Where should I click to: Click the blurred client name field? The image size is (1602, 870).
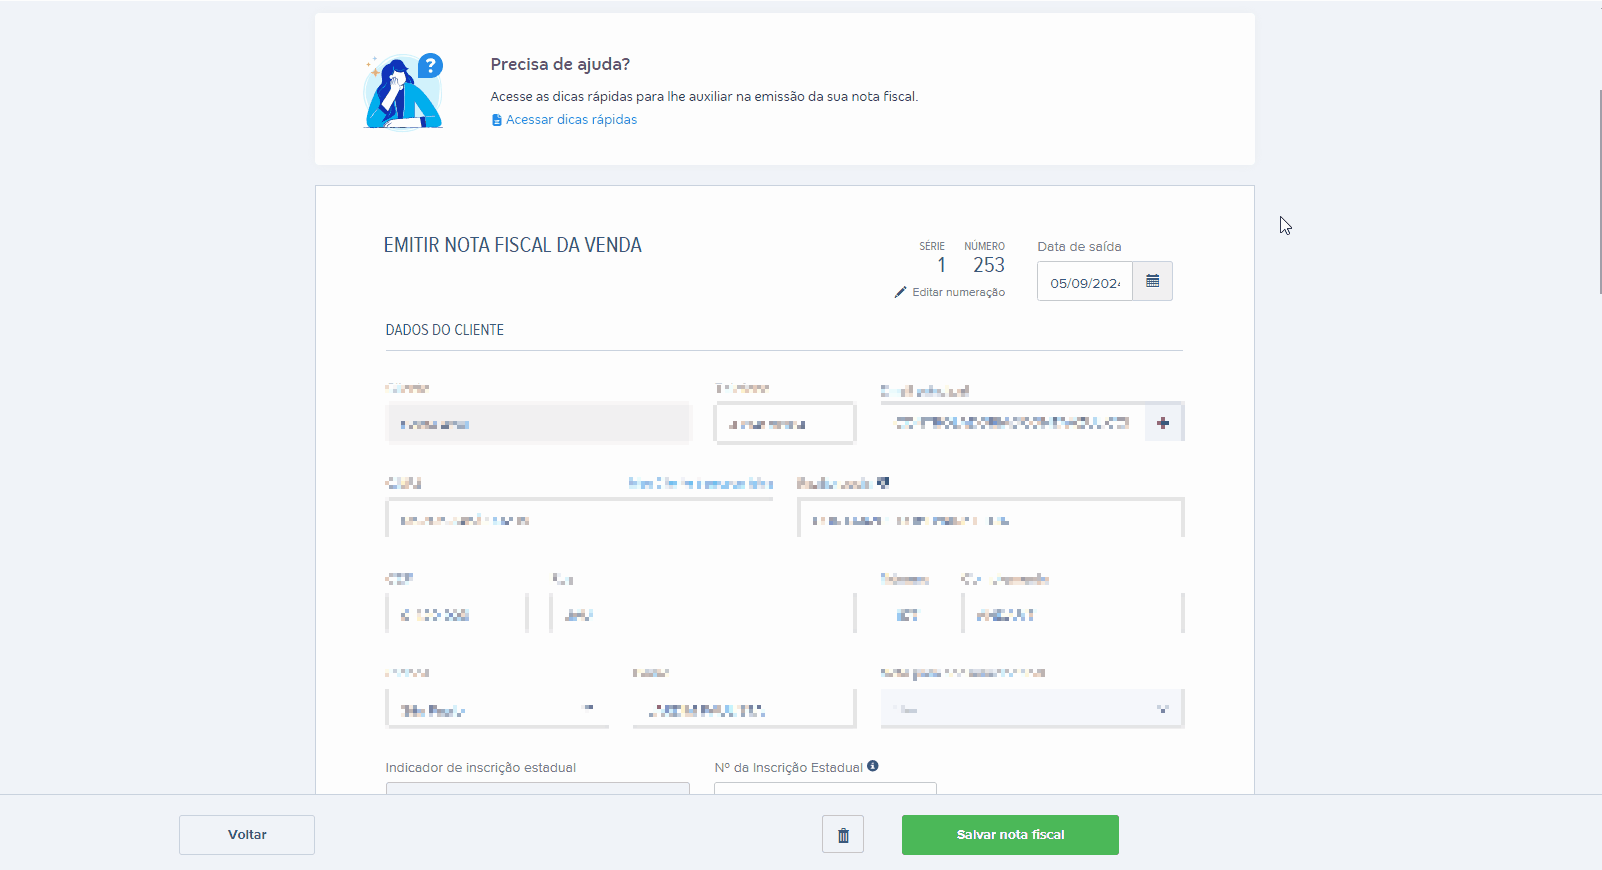point(538,423)
